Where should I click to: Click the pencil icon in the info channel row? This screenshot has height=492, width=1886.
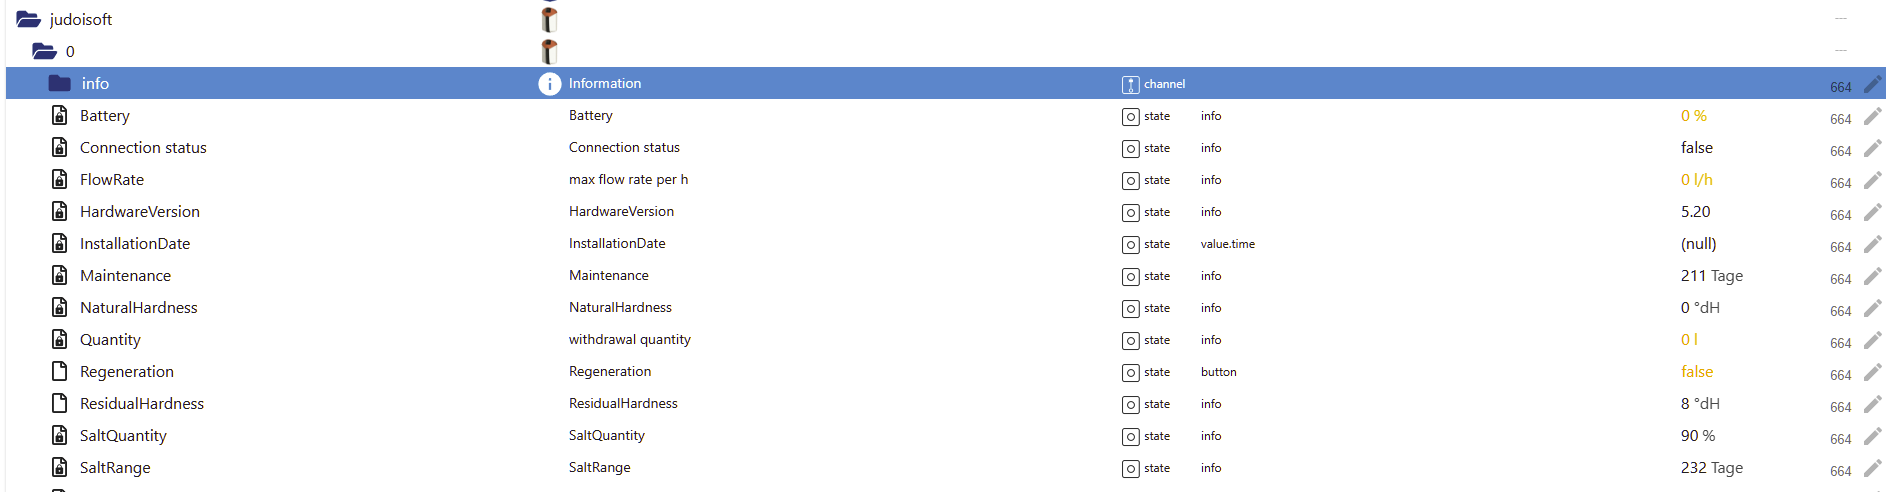1872,84
